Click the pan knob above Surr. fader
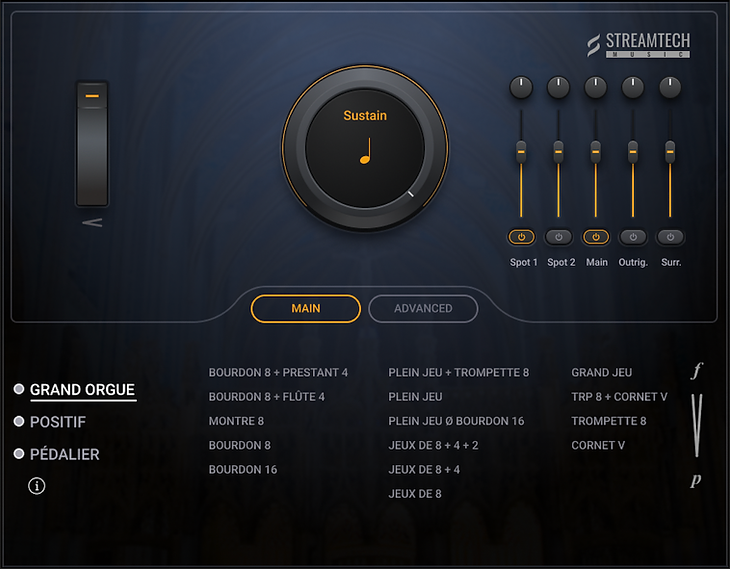 point(670,87)
